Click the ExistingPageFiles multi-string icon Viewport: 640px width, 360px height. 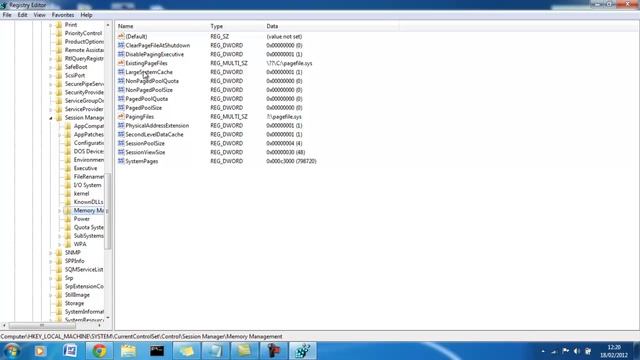[x=121, y=63]
